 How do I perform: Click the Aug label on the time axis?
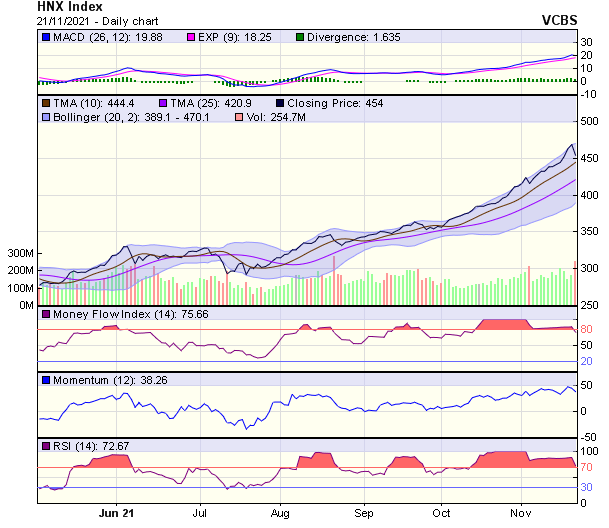point(281,512)
